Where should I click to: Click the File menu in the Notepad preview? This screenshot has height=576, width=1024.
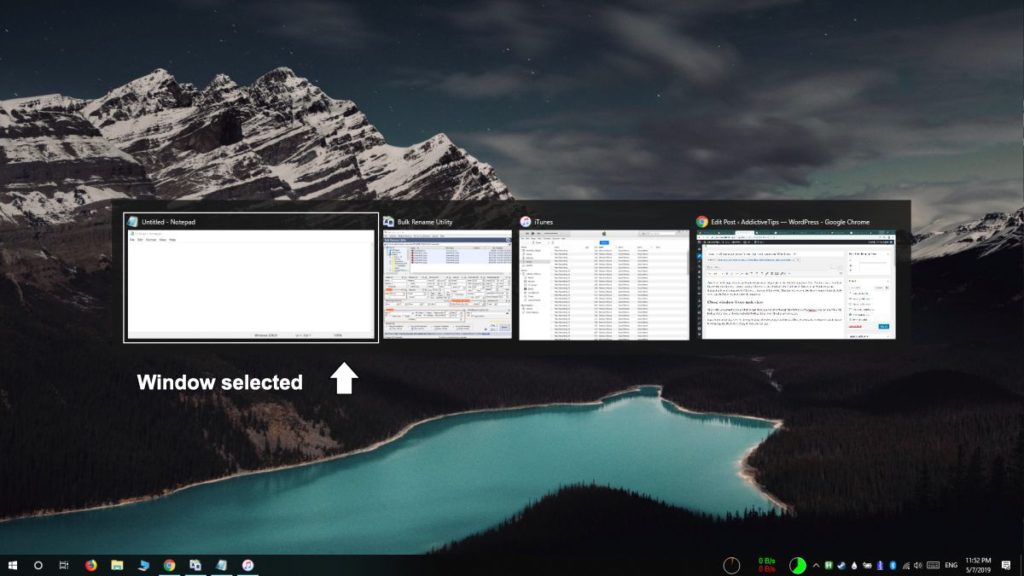[131, 240]
